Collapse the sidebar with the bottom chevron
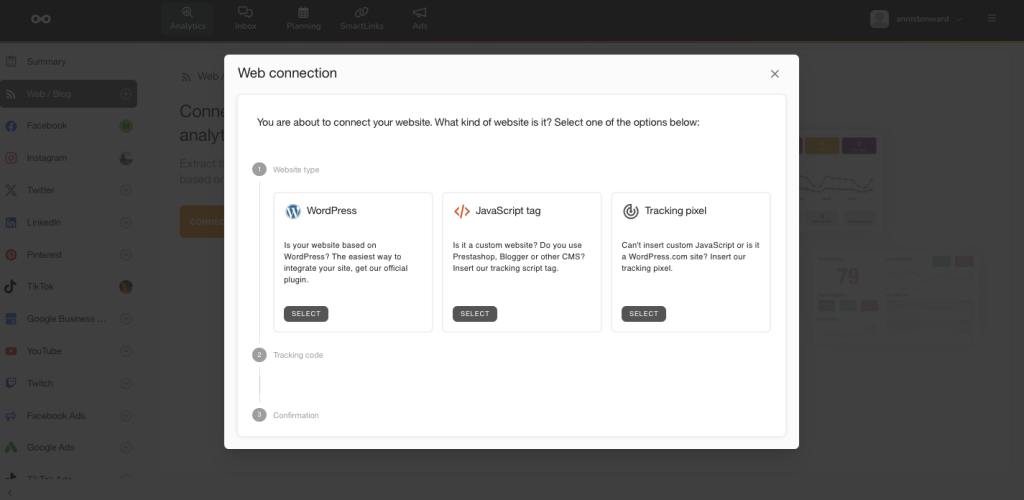The width and height of the screenshot is (1024, 500). (9, 493)
